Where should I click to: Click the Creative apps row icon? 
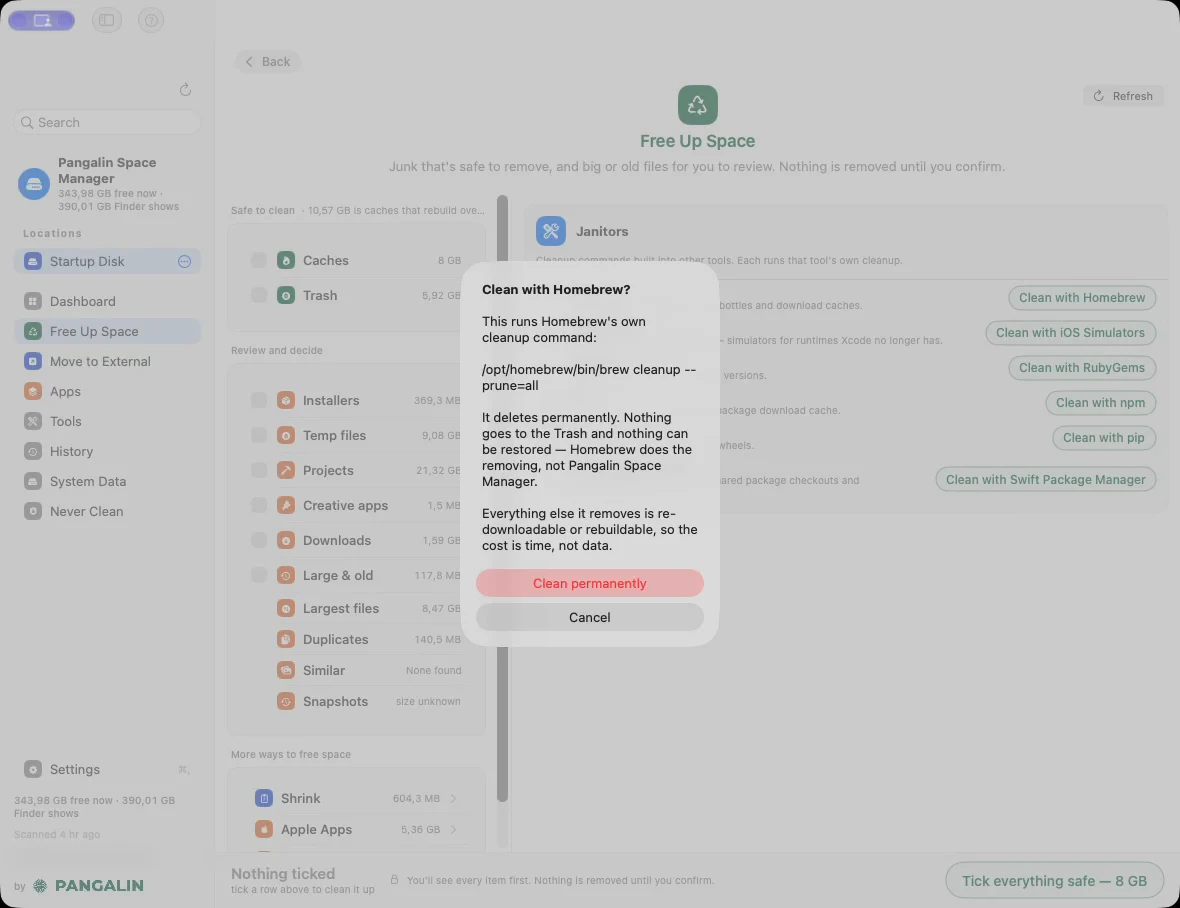pyautogui.click(x=286, y=505)
